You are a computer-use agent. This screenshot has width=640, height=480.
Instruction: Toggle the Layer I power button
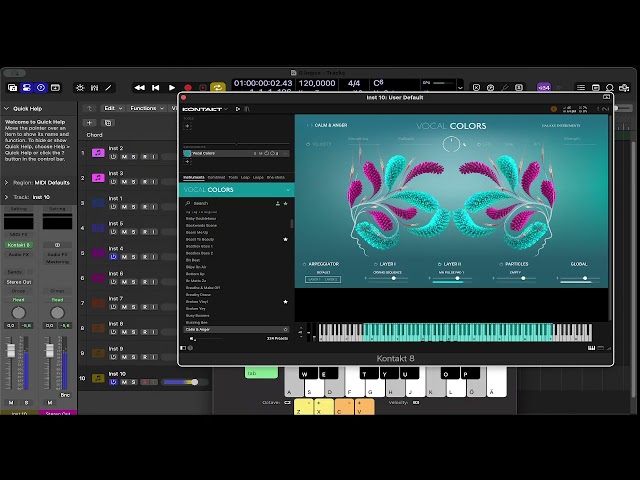(x=376, y=264)
